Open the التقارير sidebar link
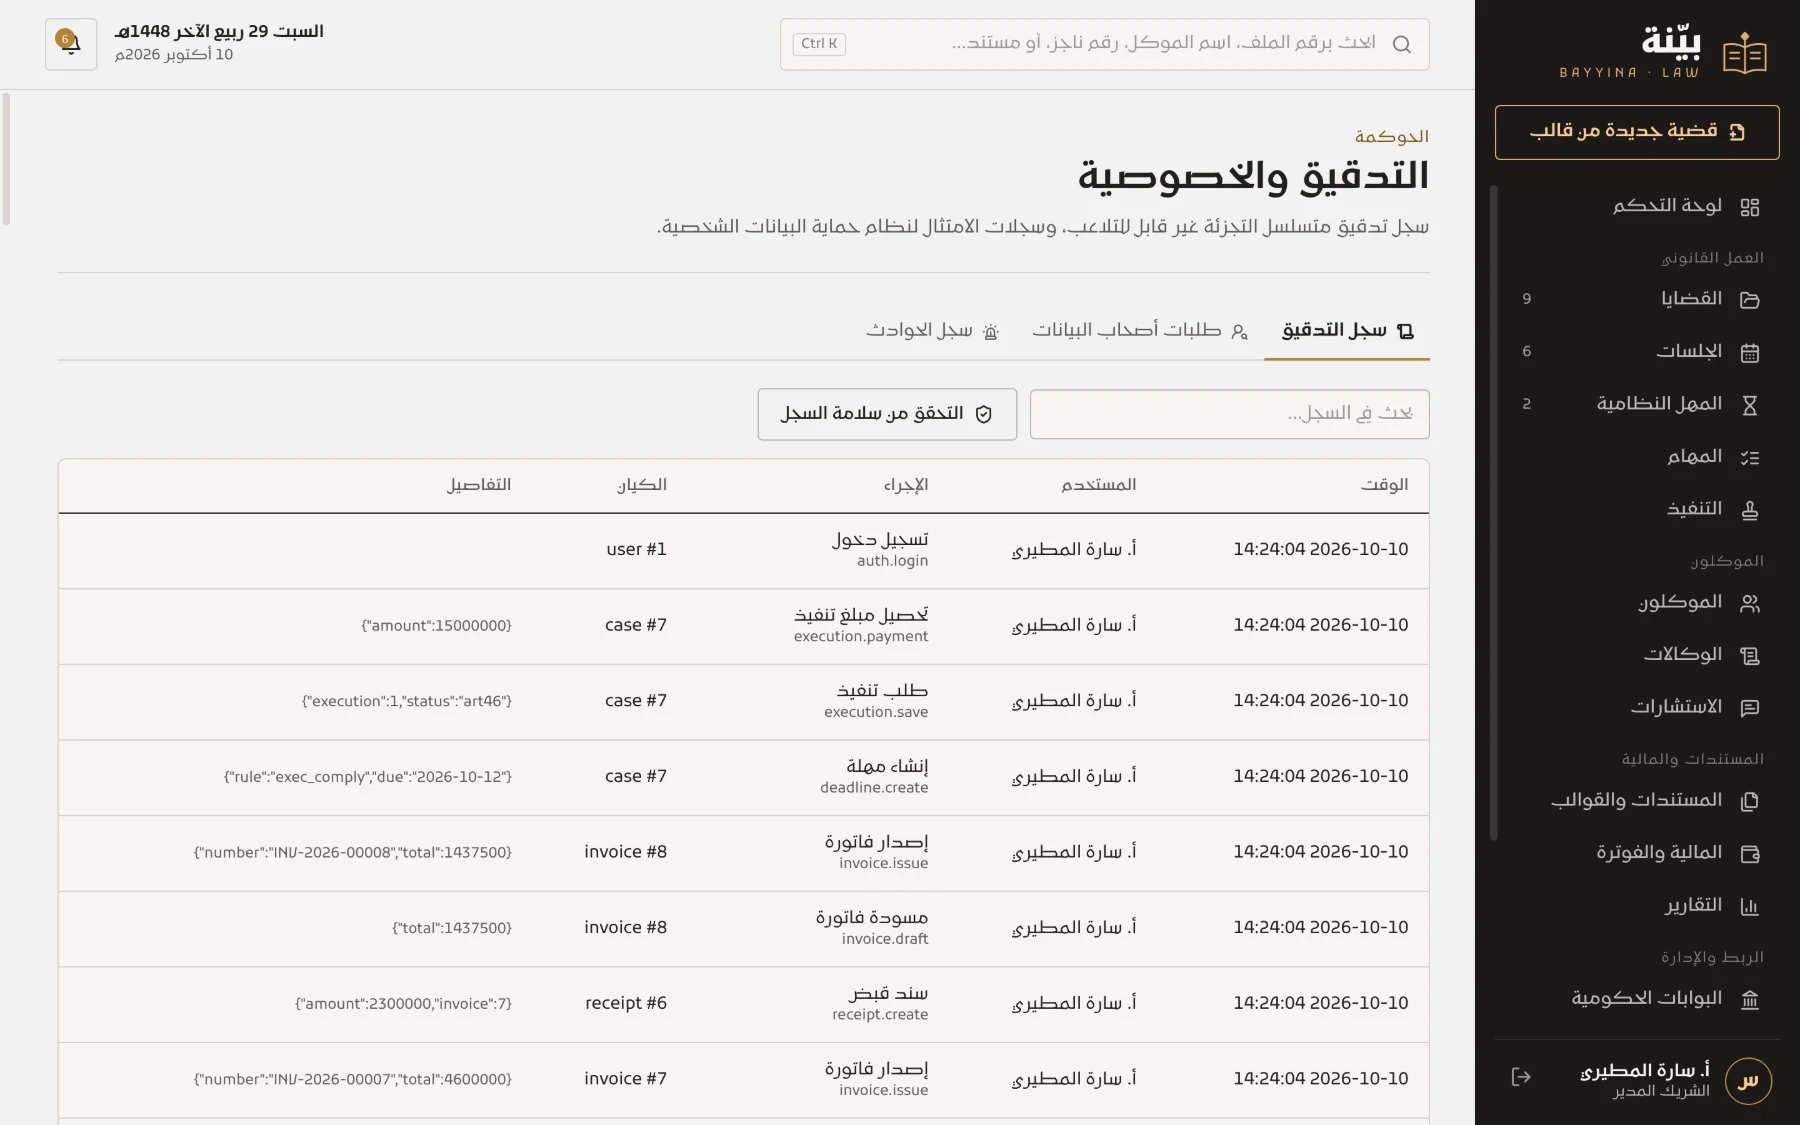This screenshot has height=1125, width=1800. point(1637,906)
